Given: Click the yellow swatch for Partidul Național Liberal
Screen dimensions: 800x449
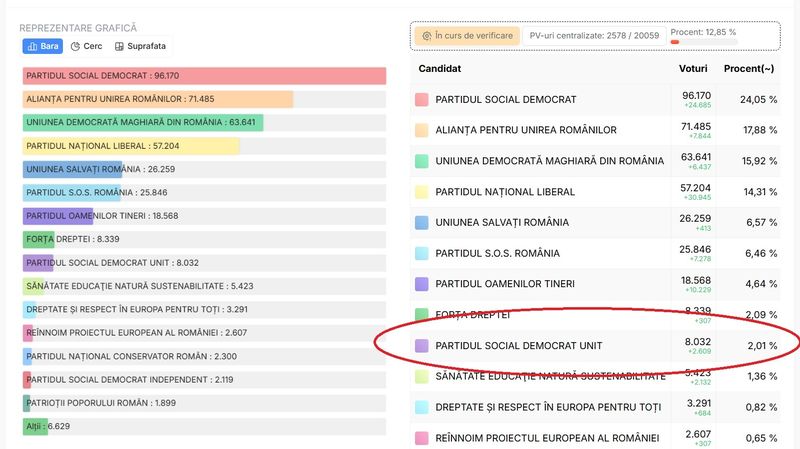Looking at the screenshot, I should pyautogui.click(x=421, y=192).
